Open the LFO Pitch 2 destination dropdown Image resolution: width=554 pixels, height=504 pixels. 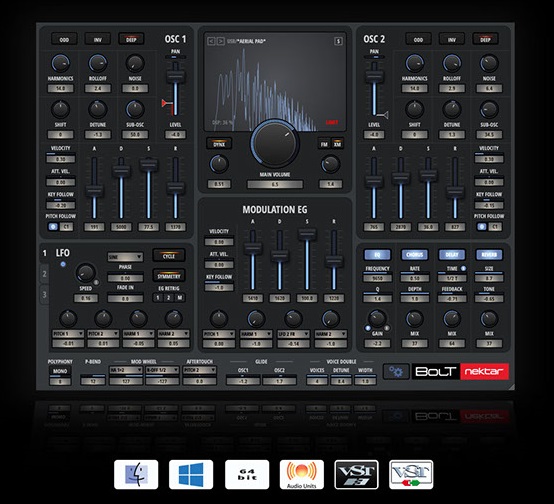click(103, 334)
